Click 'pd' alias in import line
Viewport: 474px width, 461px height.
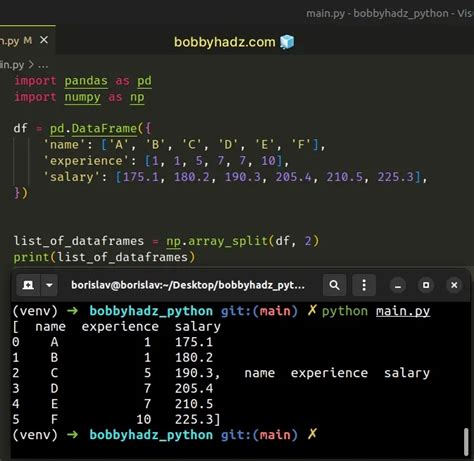(144, 81)
